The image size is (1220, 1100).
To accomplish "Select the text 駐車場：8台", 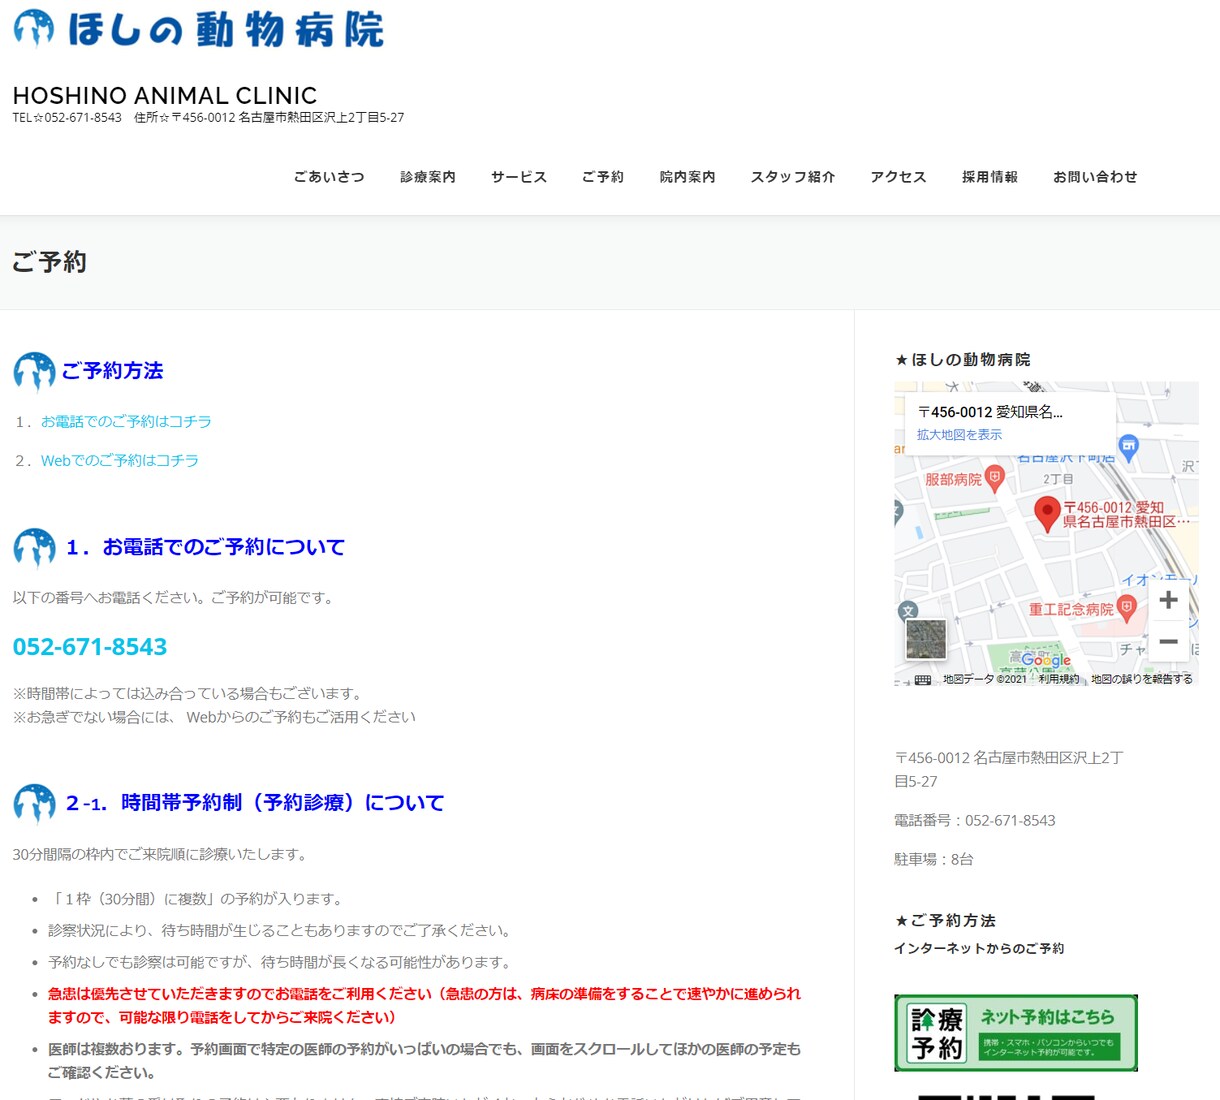I will (x=933, y=859).
